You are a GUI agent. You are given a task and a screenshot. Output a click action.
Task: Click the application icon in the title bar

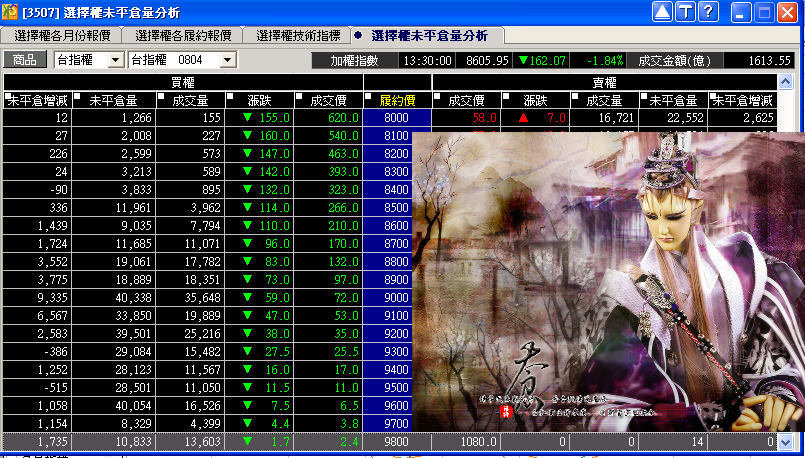[11, 12]
